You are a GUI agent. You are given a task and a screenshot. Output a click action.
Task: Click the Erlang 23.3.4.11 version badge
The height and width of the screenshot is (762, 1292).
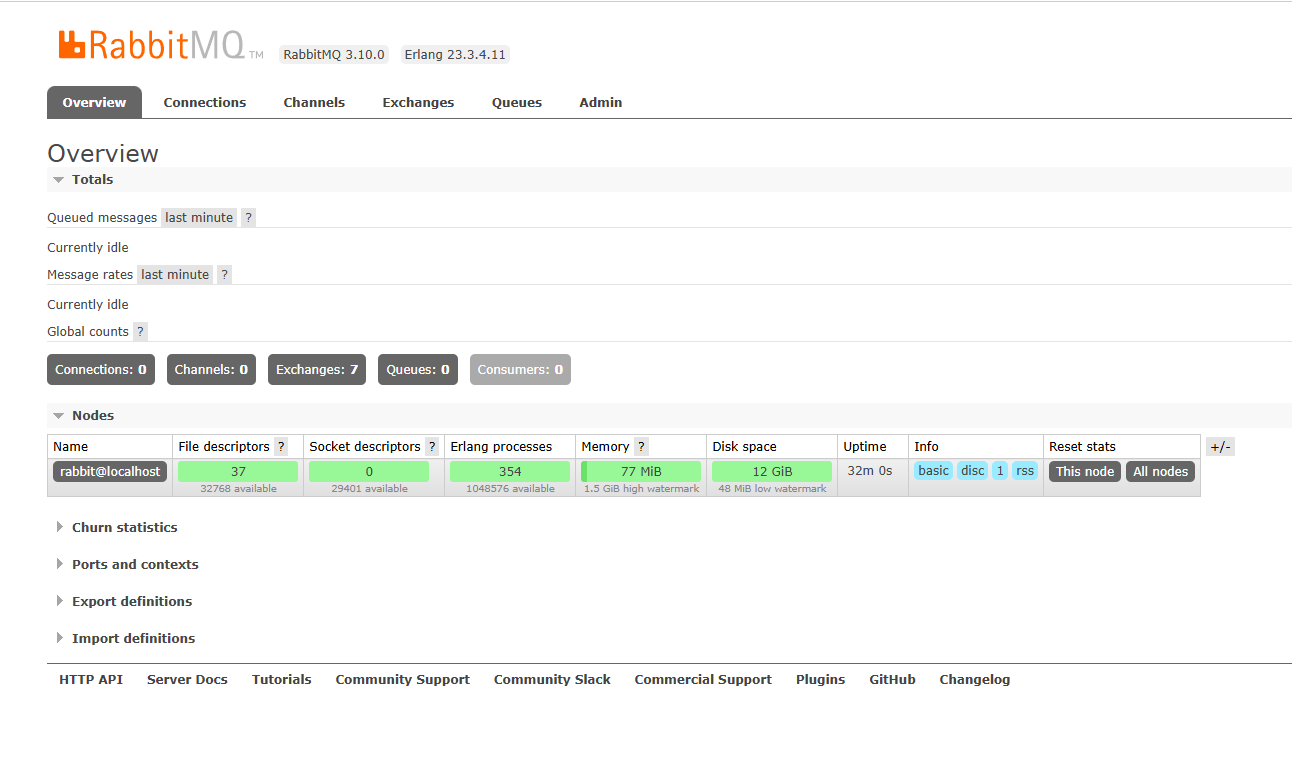click(x=455, y=54)
